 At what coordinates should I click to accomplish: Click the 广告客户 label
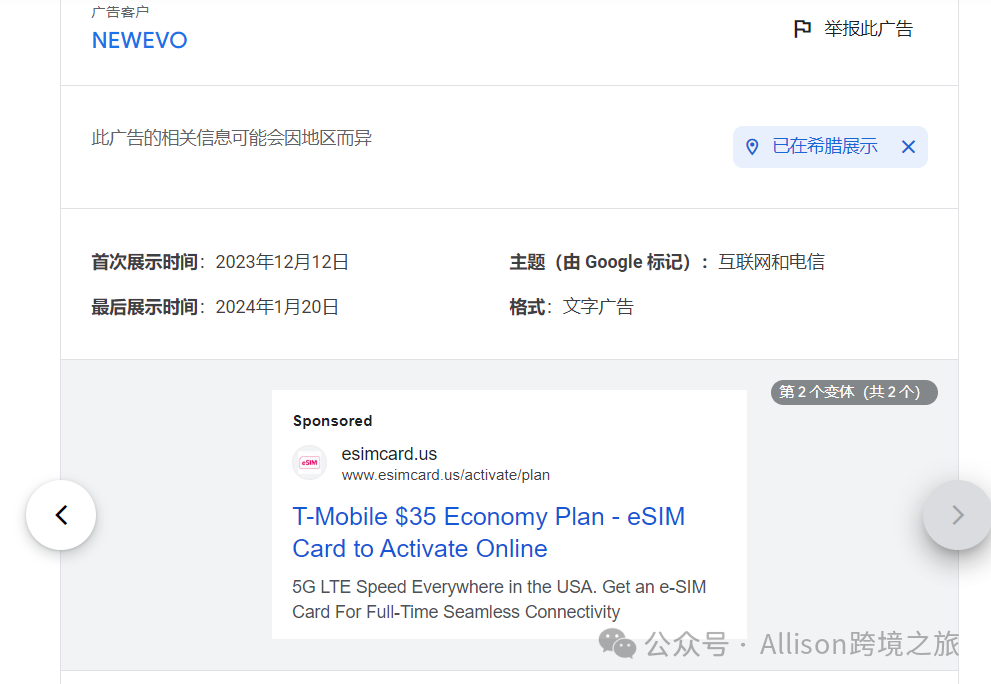tap(120, 11)
